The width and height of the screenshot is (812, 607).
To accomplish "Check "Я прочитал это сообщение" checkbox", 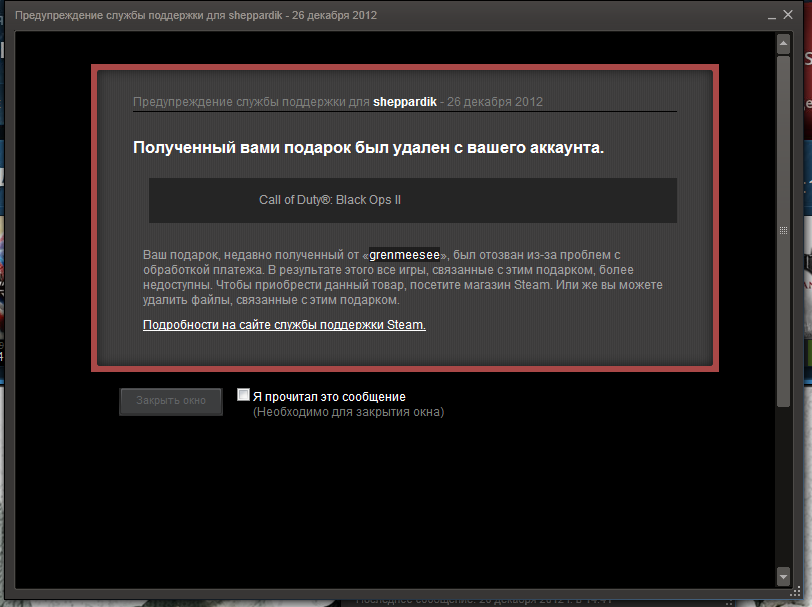I will click(243, 395).
